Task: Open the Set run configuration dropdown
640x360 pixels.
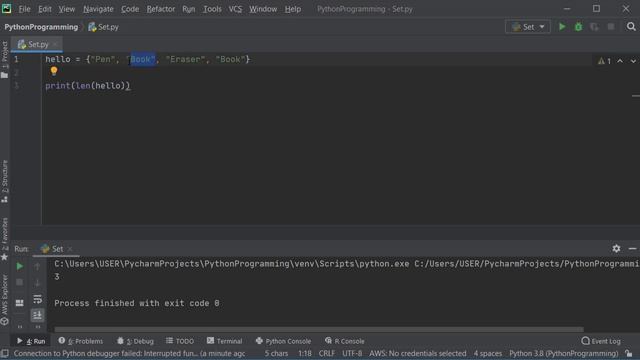Action: coord(528,27)
